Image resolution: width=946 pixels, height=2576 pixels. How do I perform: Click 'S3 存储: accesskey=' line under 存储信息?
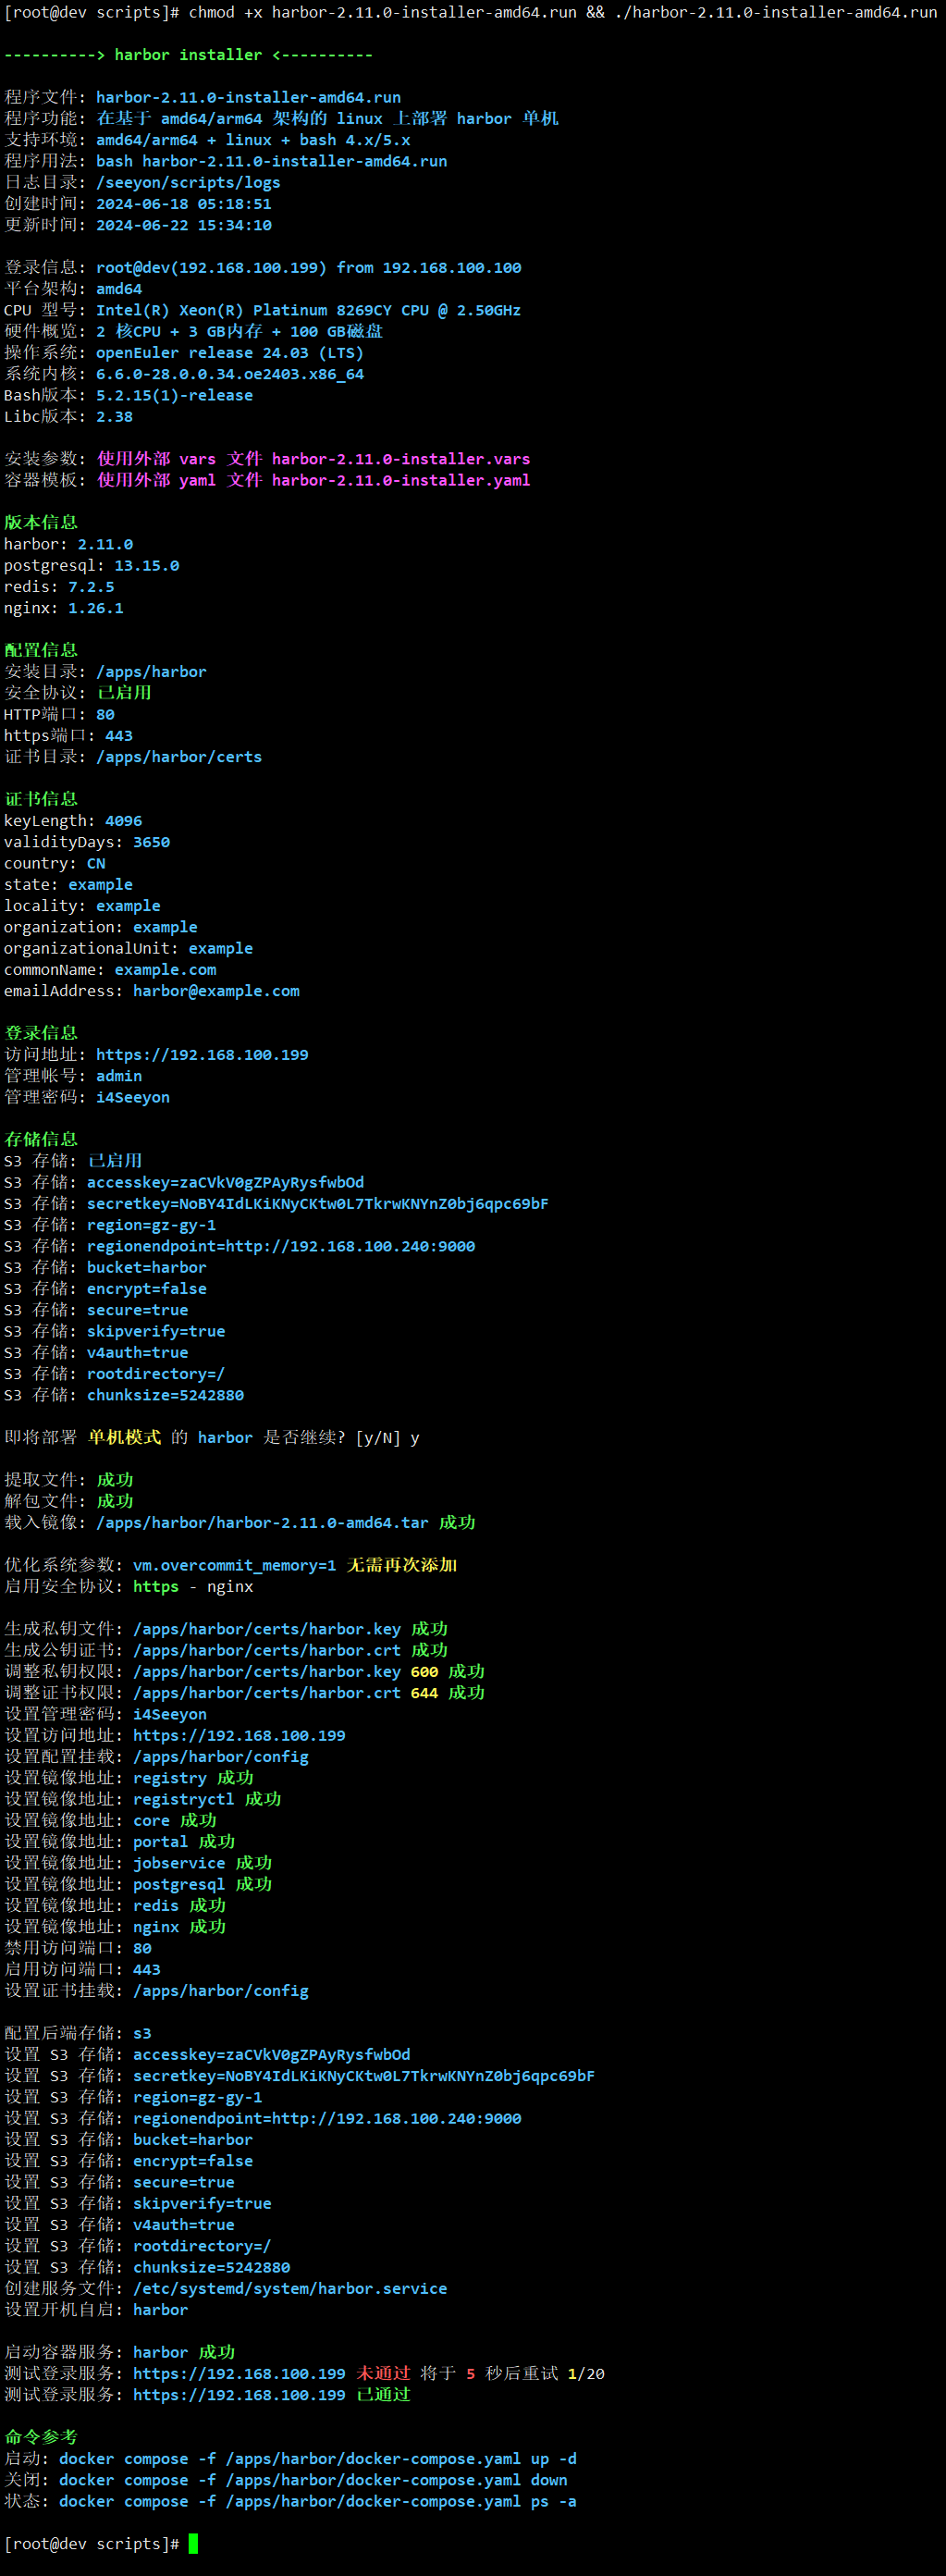tap(184, 1182)
